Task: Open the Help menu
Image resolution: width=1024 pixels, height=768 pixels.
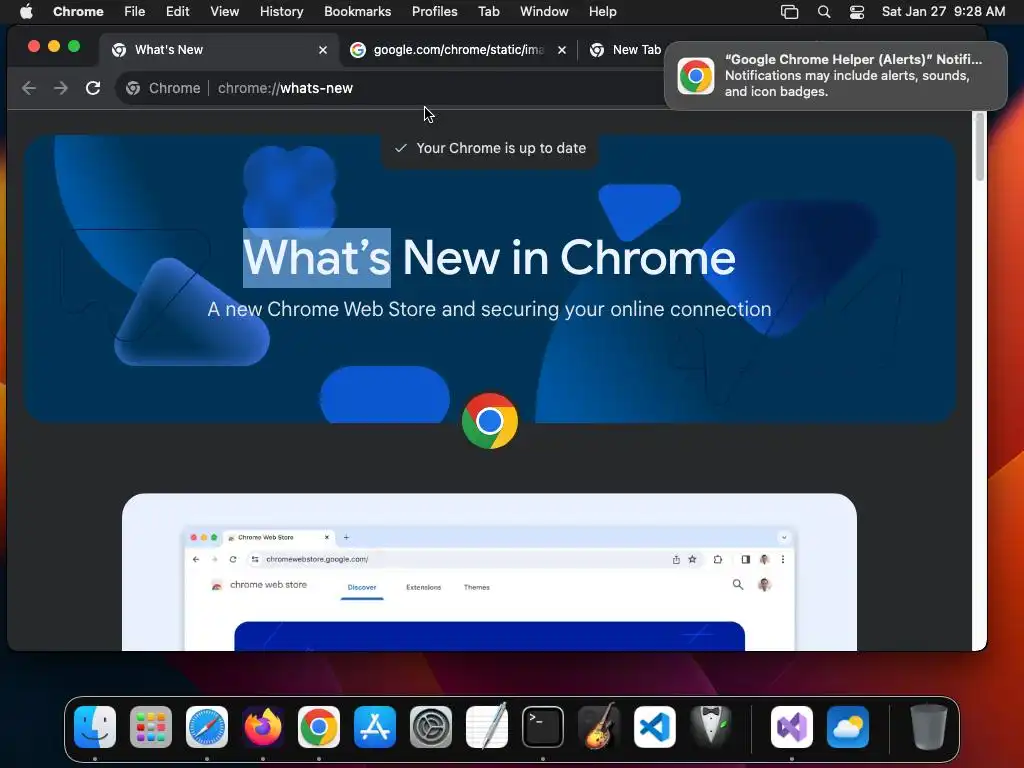Action: pos(602,11)
